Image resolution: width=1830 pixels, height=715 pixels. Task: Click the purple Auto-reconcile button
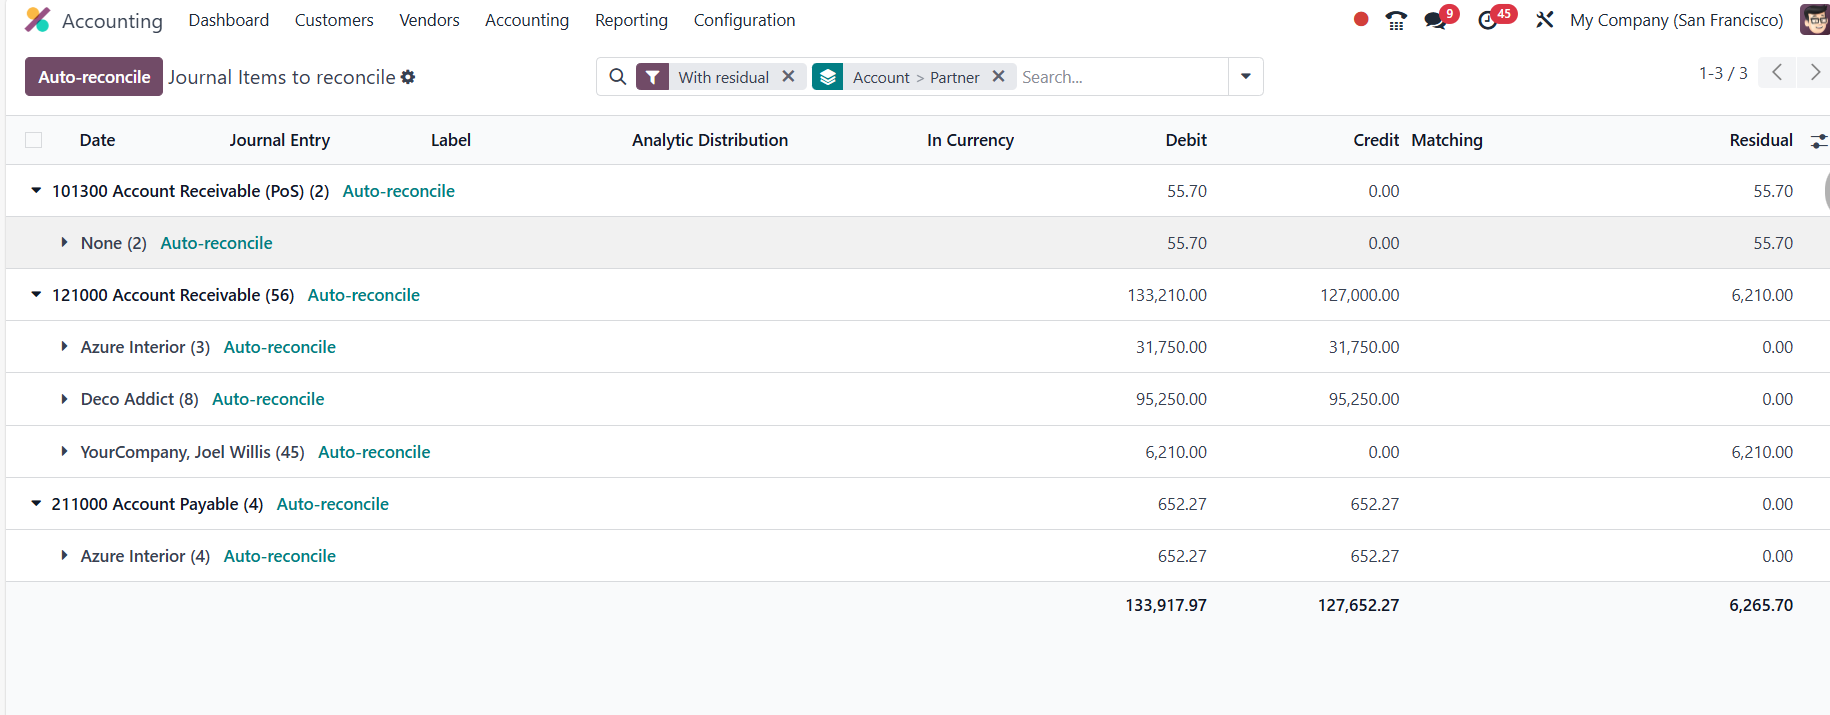coord(94,77)
